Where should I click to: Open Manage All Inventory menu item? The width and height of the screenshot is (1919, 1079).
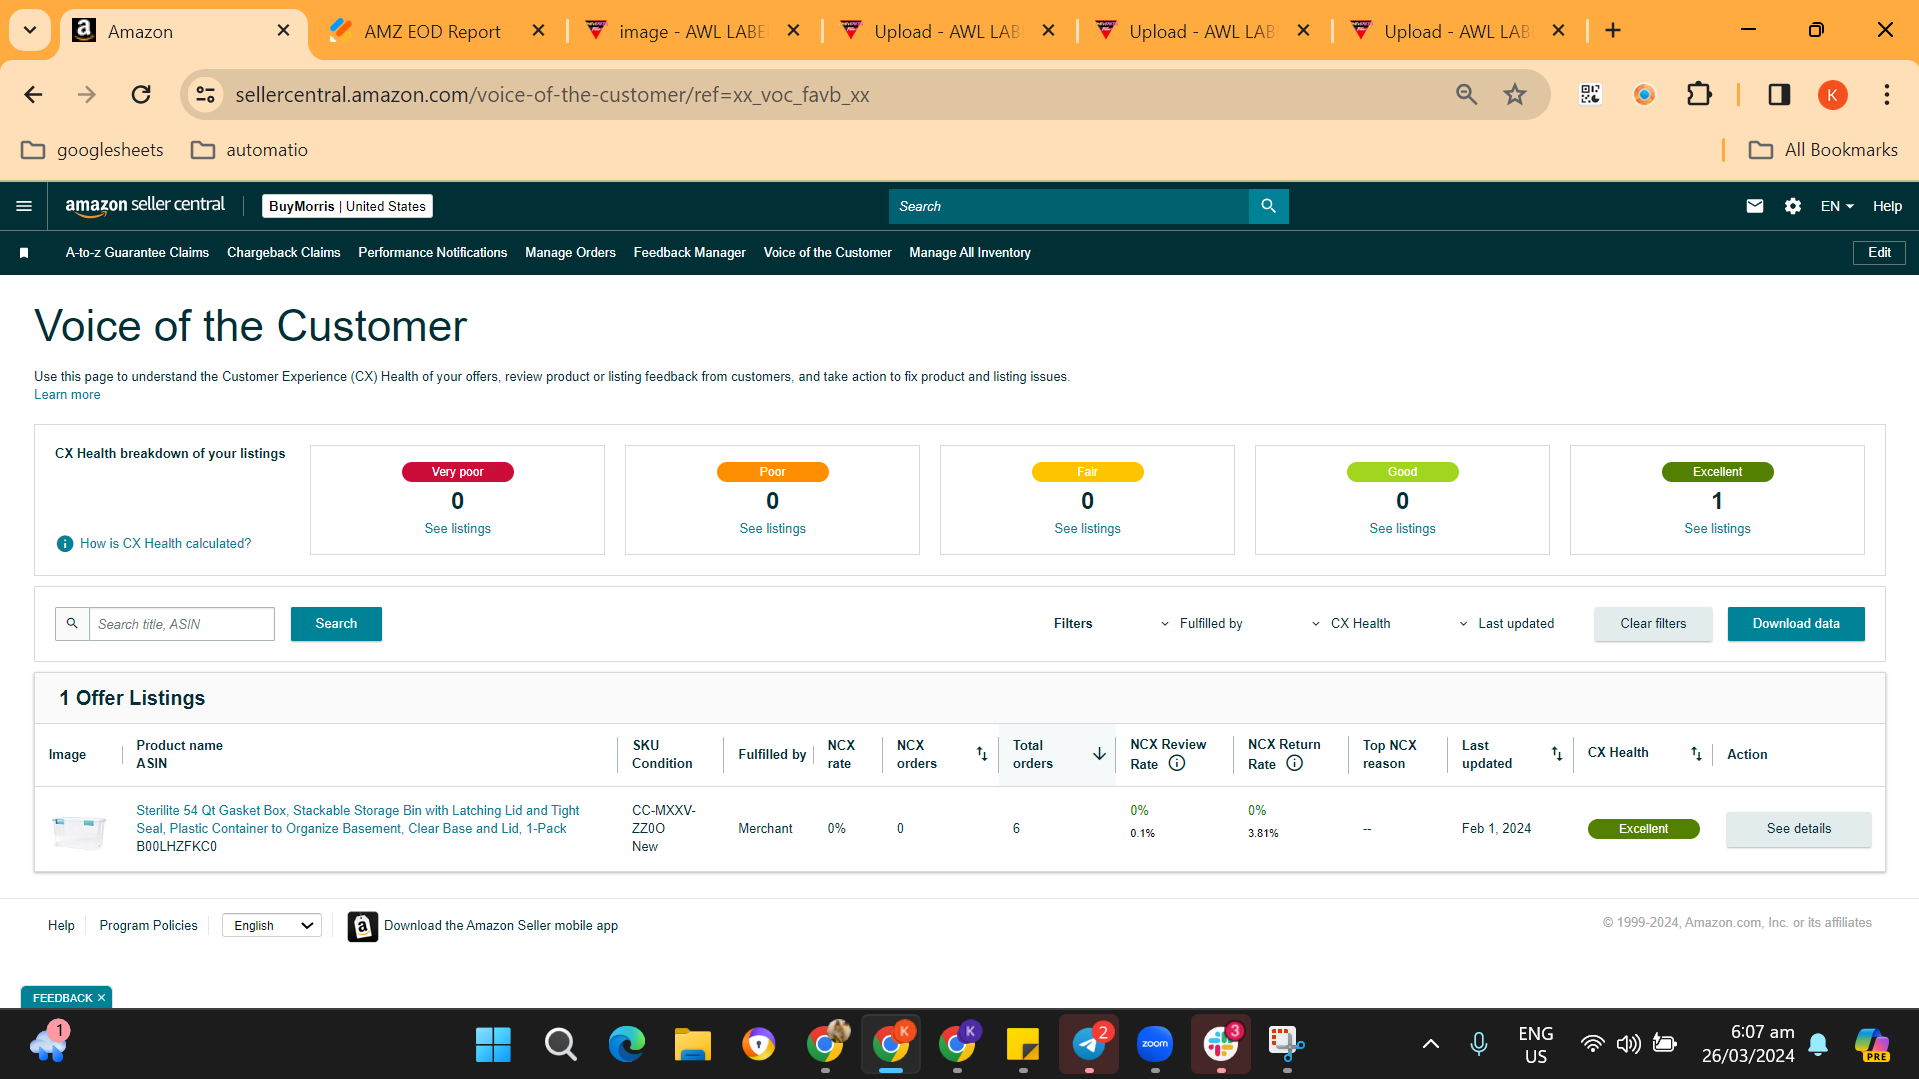[x=969, y=253]
